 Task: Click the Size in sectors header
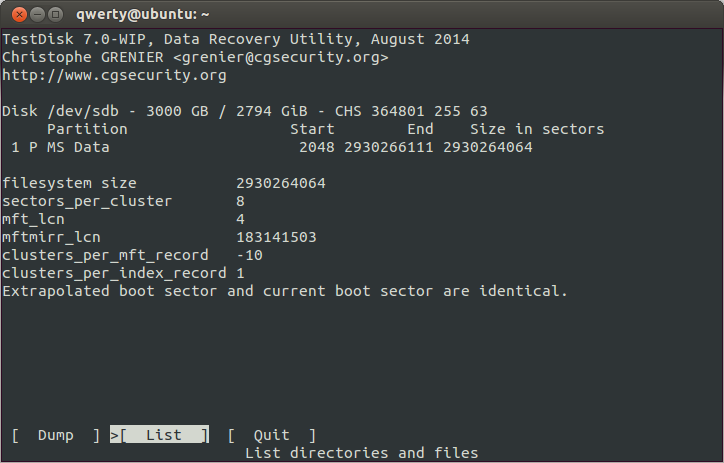[x=537, y=129]
